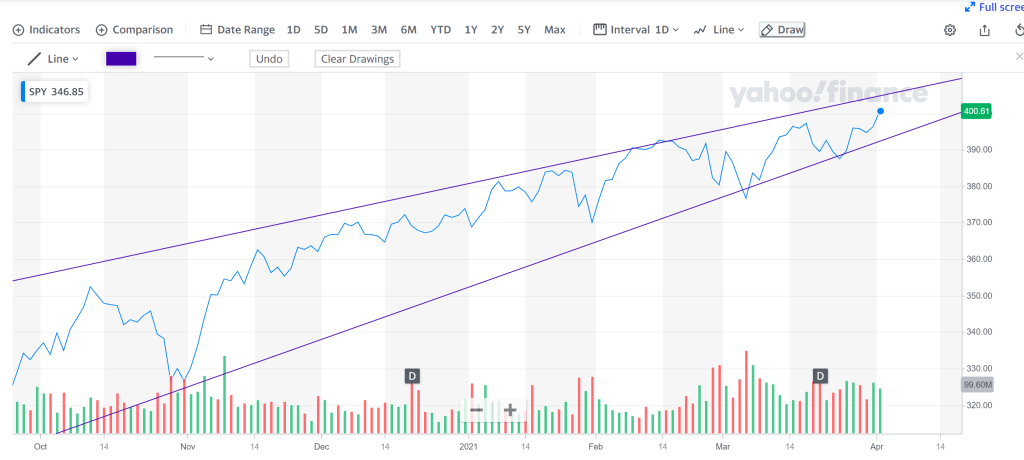The height and width of the screenshot is (460, 1024).
Task: Open the Line chart type dropdown
Action: click(x=719, y=30)
